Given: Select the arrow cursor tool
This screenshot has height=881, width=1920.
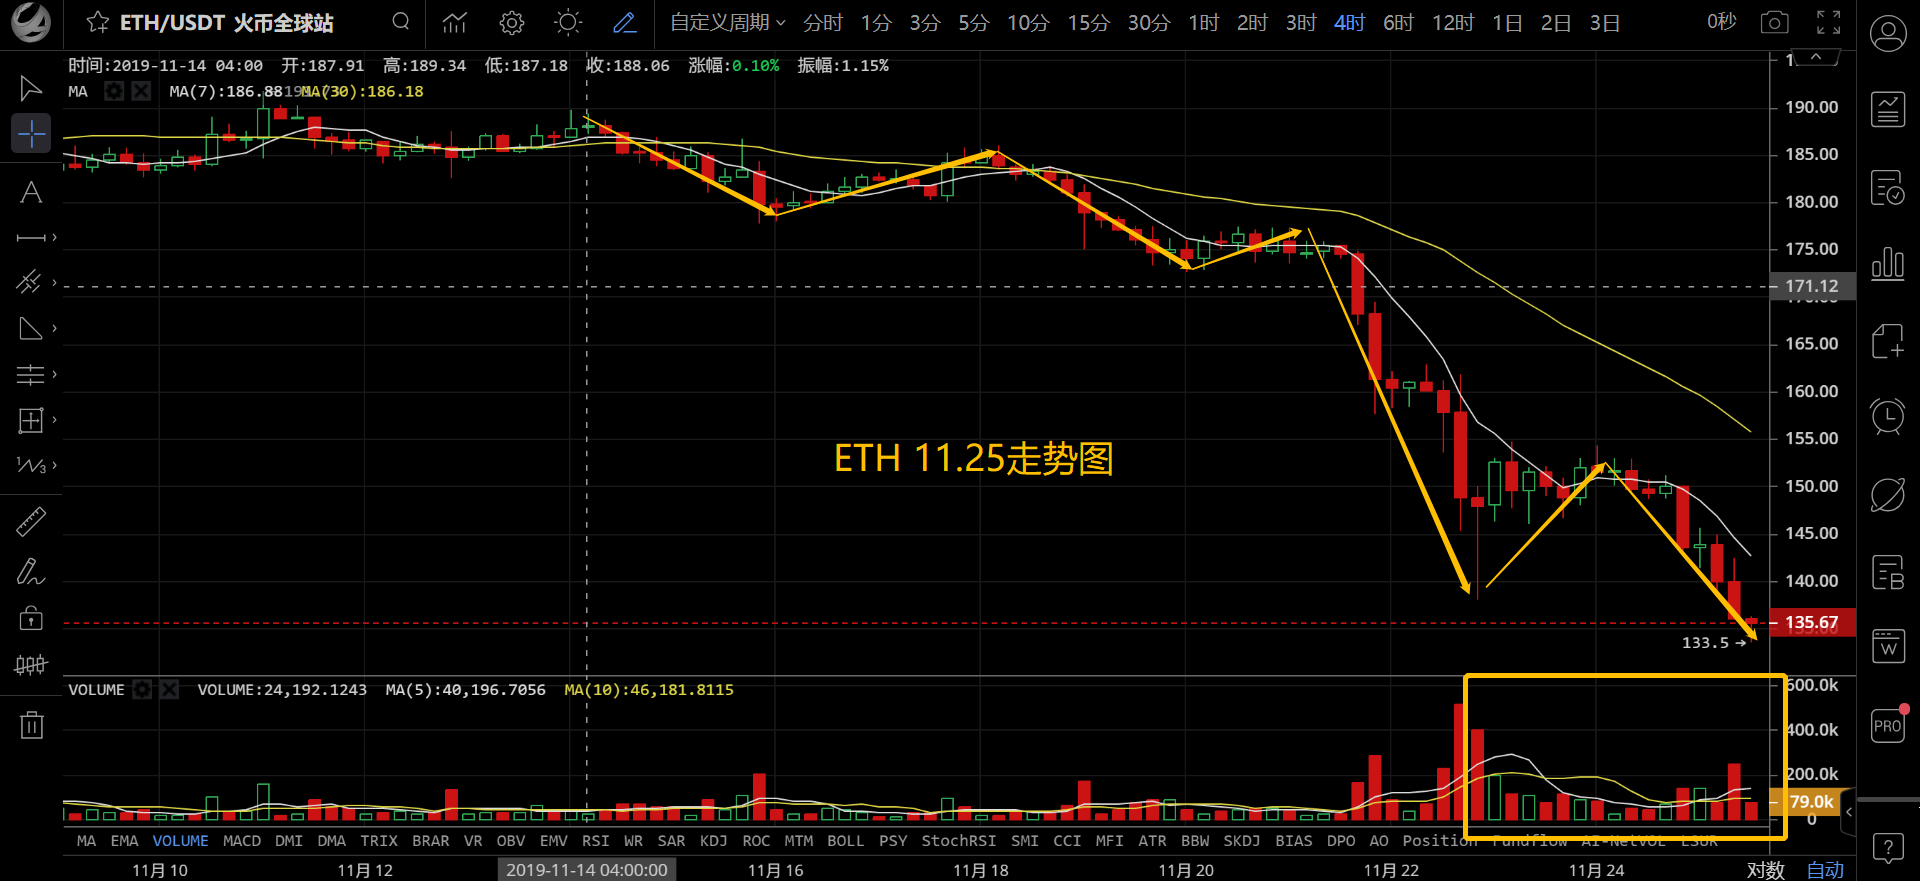Looking at the screenshot, I should coord(31,88).
